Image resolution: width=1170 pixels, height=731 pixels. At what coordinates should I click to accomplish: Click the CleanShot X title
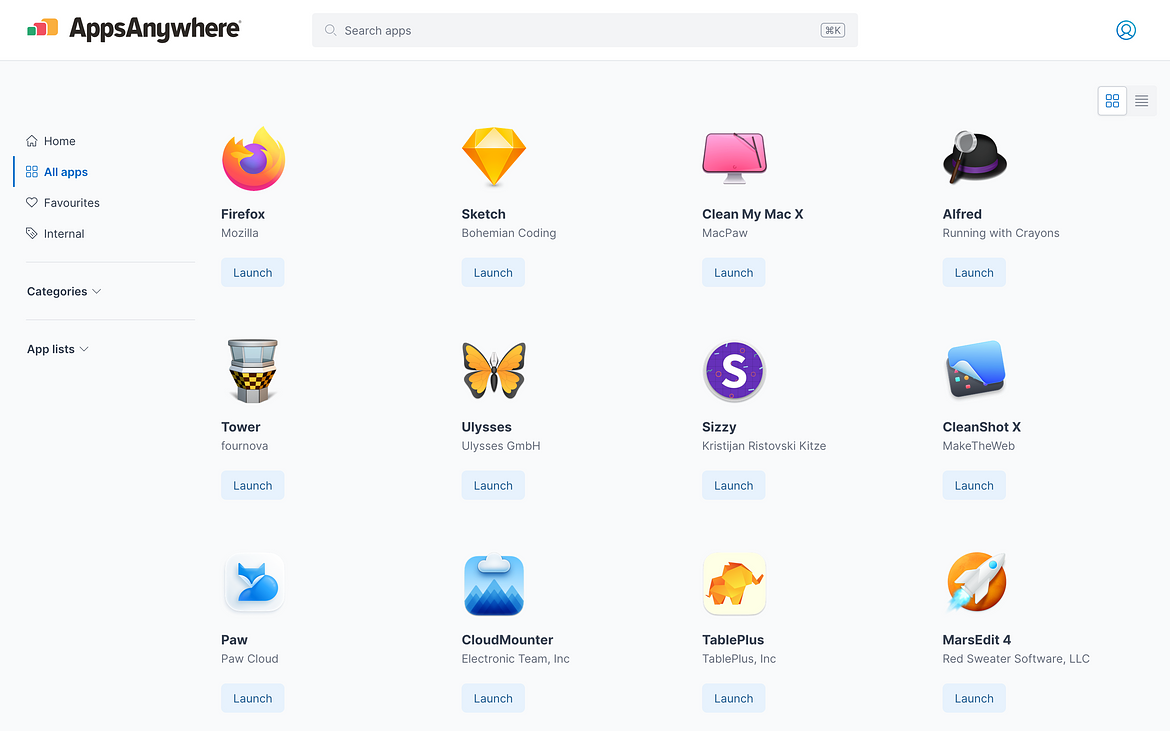point(981,427)
